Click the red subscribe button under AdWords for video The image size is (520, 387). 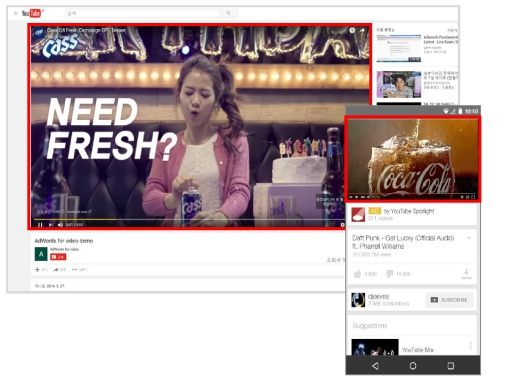[x=58, y=257]
